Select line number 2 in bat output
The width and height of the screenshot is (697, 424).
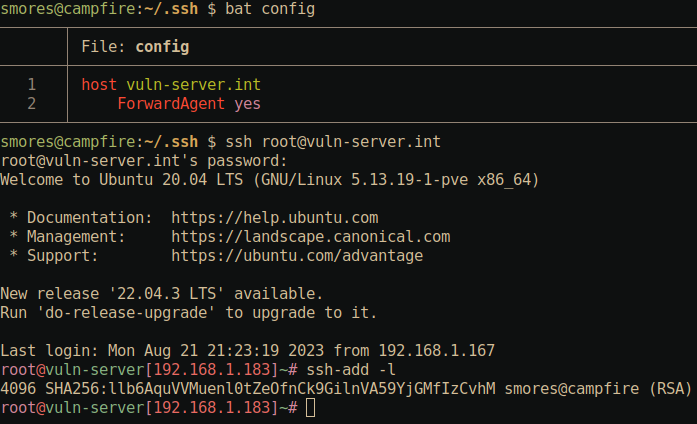(32, 103)
